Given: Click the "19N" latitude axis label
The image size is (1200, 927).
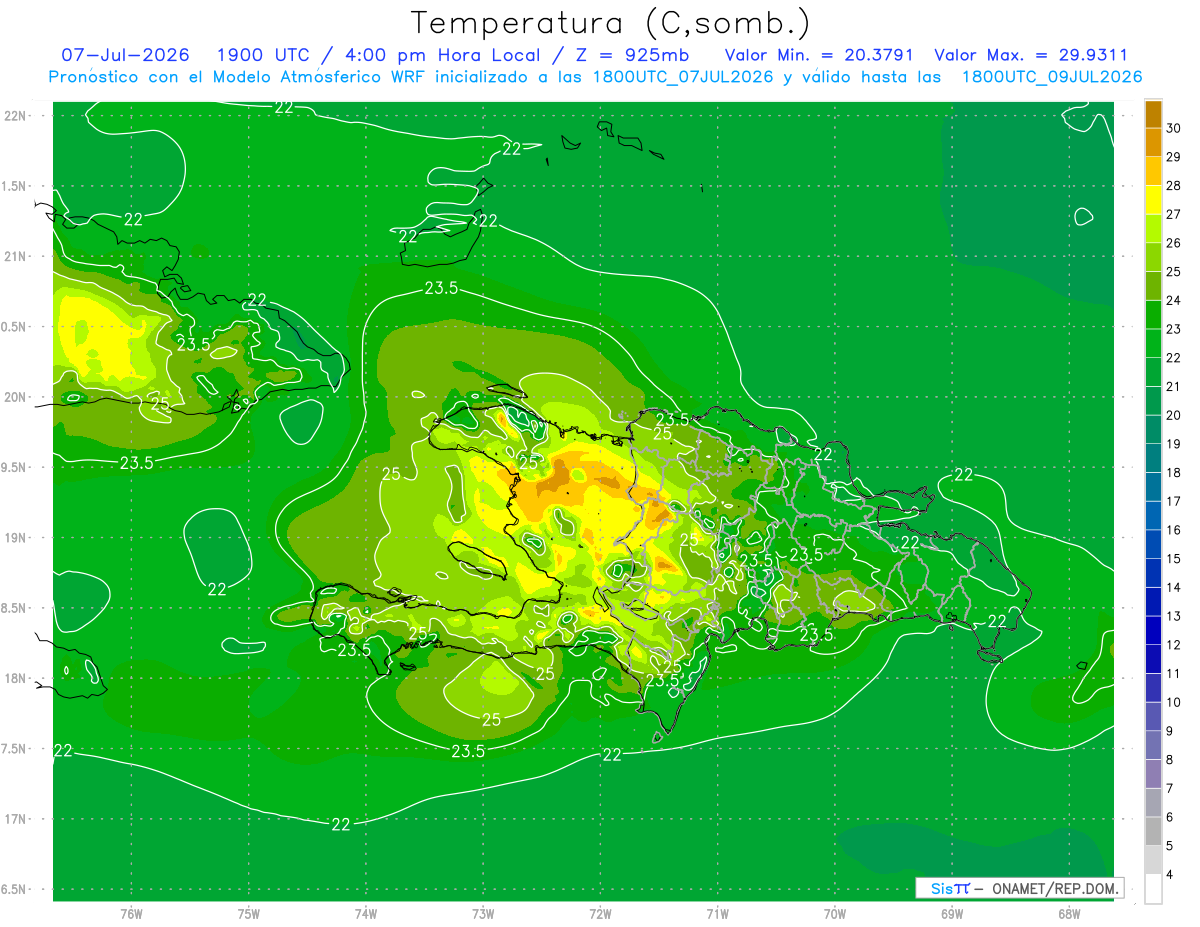Looking at the screenshot, I should coord(14,537).
